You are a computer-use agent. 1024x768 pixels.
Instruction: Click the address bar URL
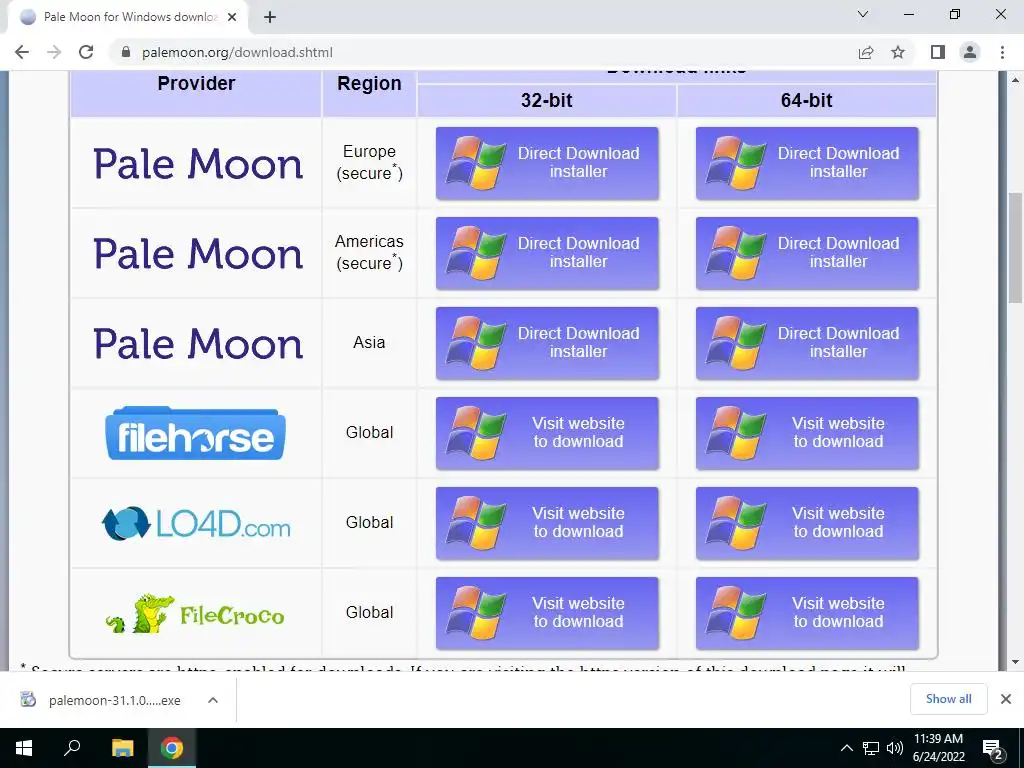(x=237, y=52)
